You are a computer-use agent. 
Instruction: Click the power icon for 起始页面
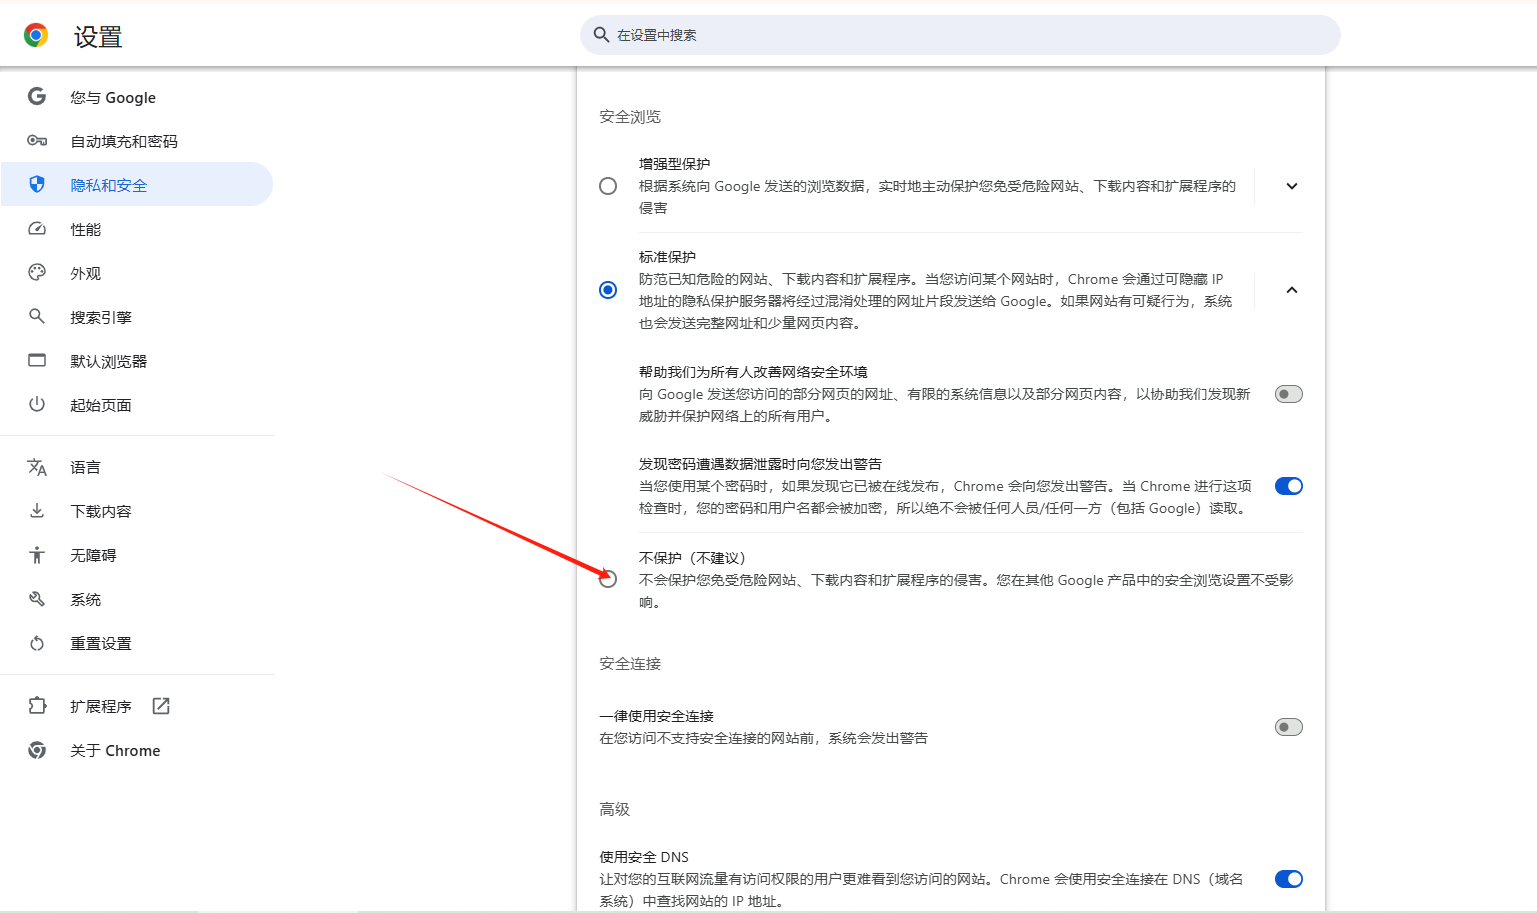point(37,405)
